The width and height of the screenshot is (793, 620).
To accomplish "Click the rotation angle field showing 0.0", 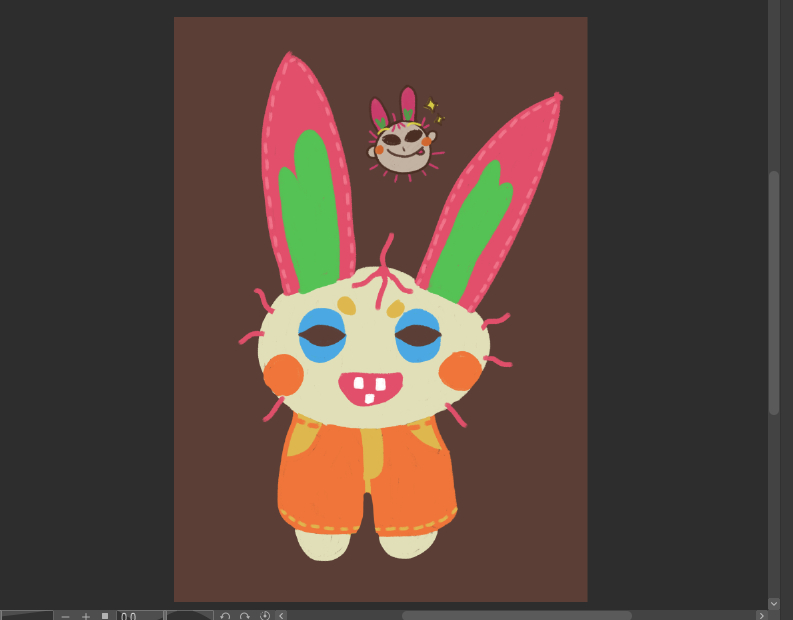I will pos(139,615).
